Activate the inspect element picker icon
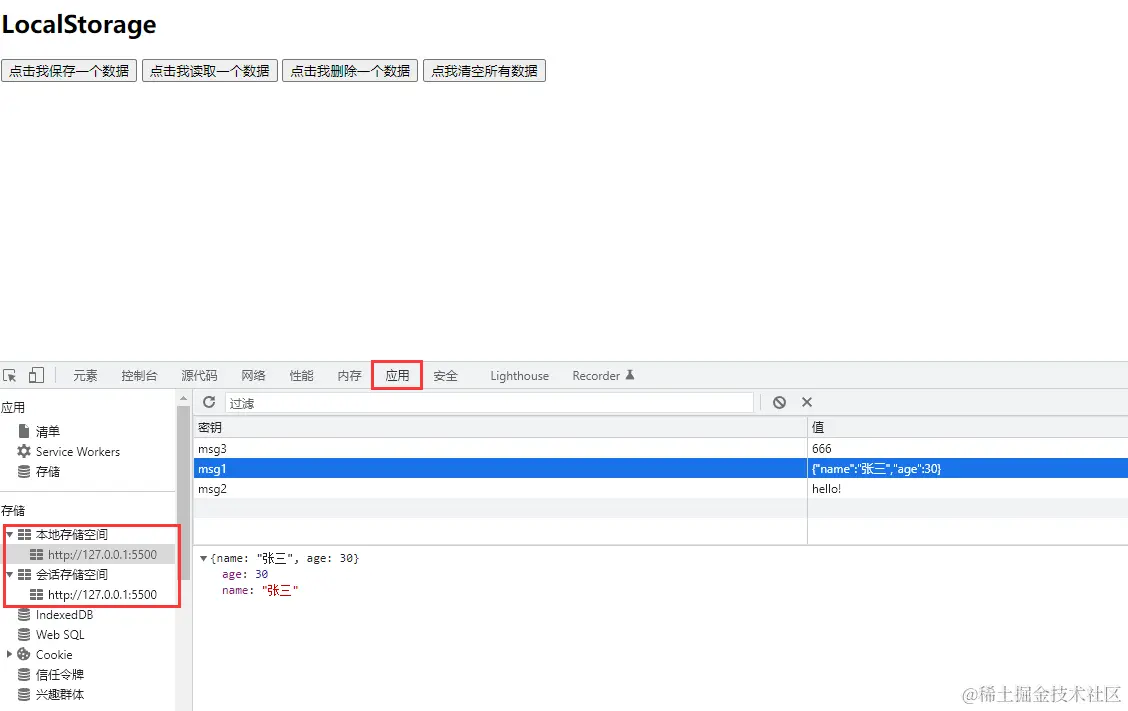Viewport: 1128px width, 711px height. 9,376
